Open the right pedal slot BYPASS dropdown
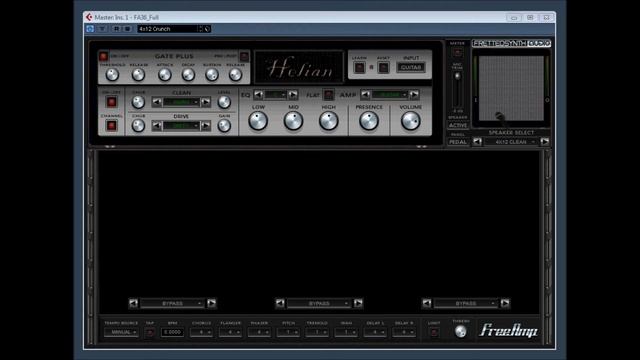The width and height of the screenshot is (640, 360). click(466, 304)
